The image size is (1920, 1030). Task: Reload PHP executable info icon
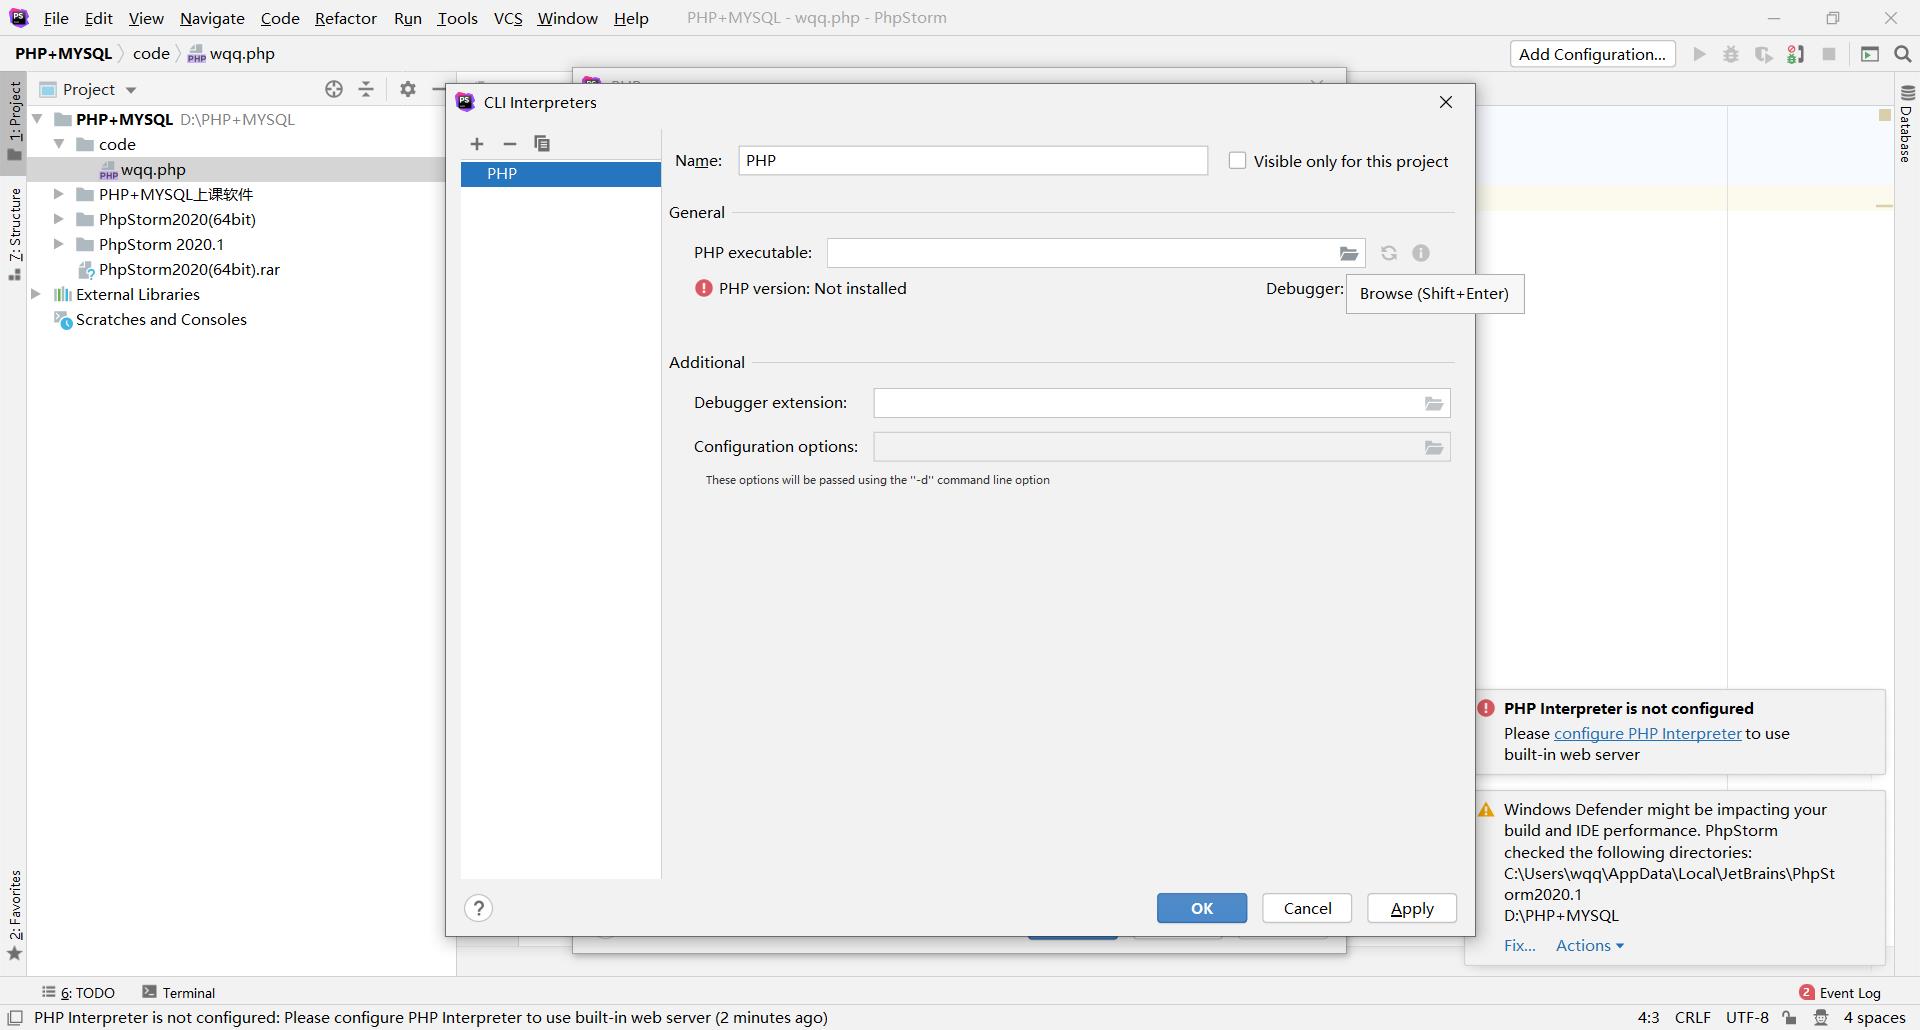pos(1389,253)
